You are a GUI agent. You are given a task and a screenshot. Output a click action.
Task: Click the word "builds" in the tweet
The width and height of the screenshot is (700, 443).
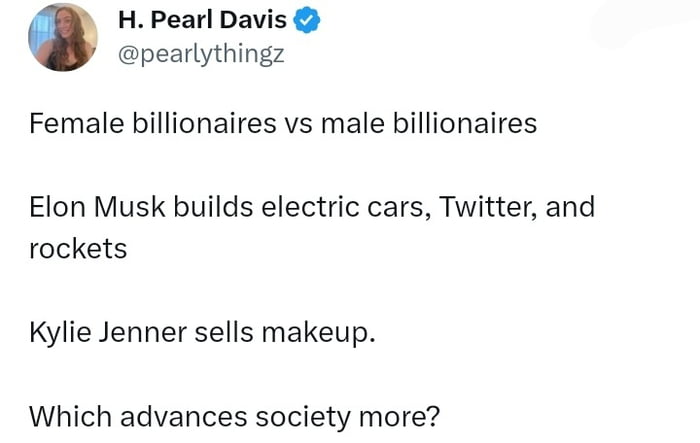click(205, 207)
